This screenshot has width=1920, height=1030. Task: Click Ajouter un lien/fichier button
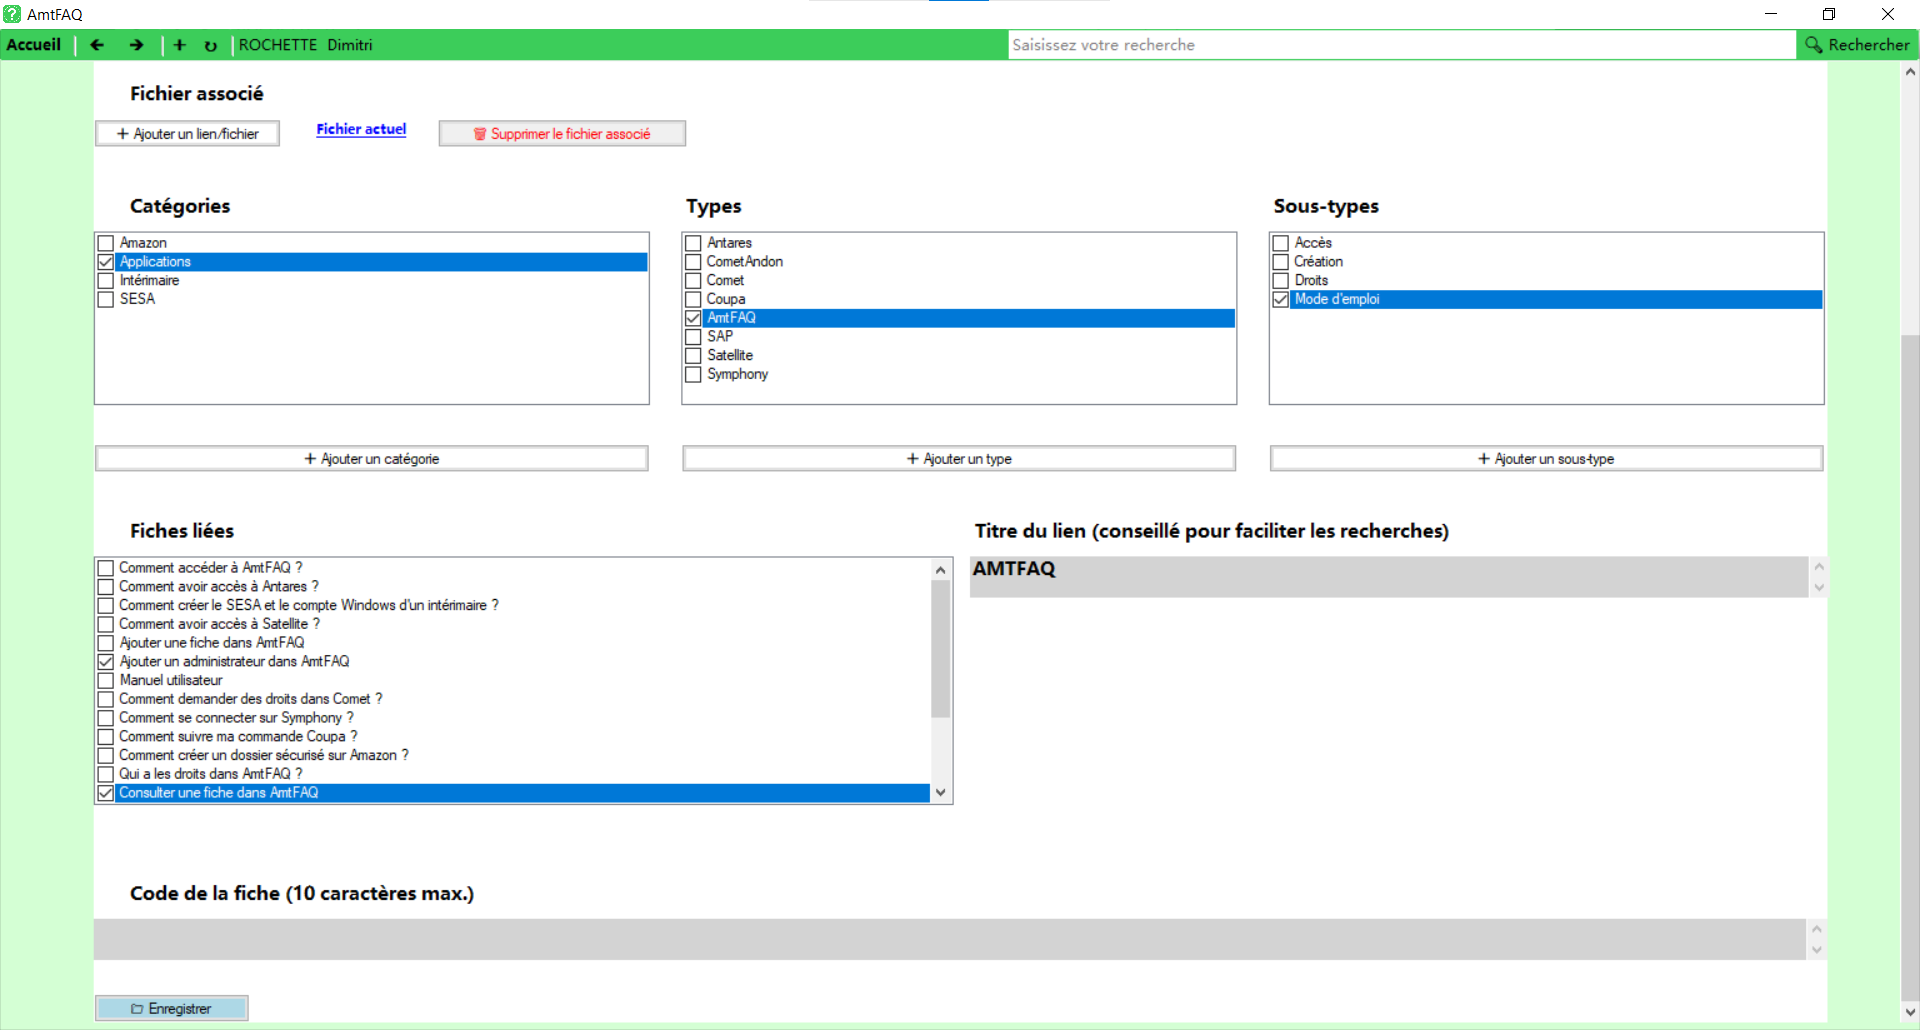pos(187,134)
